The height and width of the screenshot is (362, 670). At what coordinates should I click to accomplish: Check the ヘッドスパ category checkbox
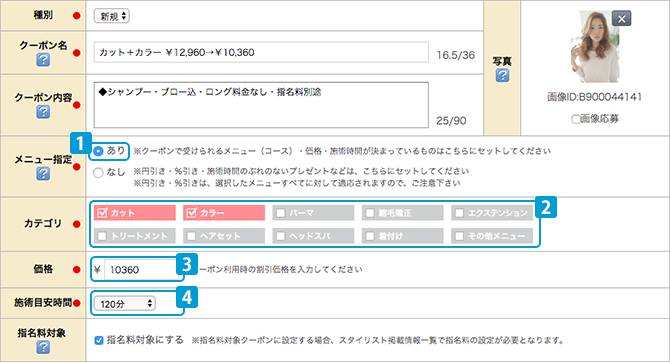coord(281,236)
